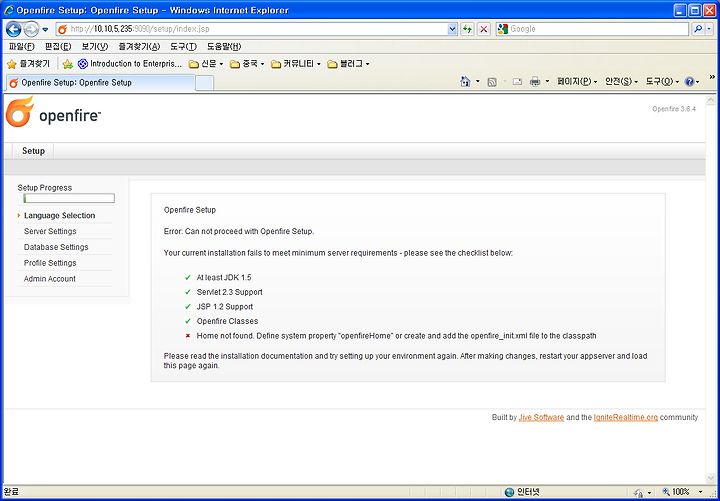Click the green check beside Servlet 2.3 Support
This screenshot has width=720, height=501.
(x=187, y=292)
